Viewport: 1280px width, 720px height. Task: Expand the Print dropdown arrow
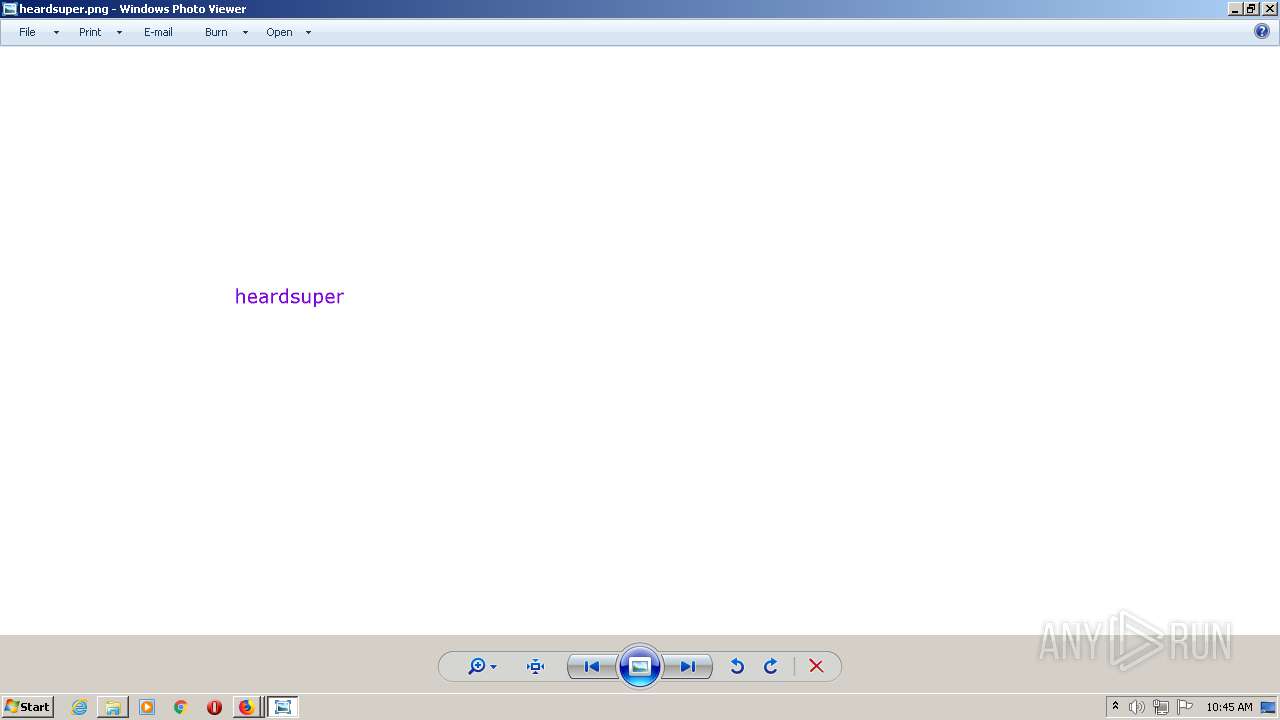[119, 33]
